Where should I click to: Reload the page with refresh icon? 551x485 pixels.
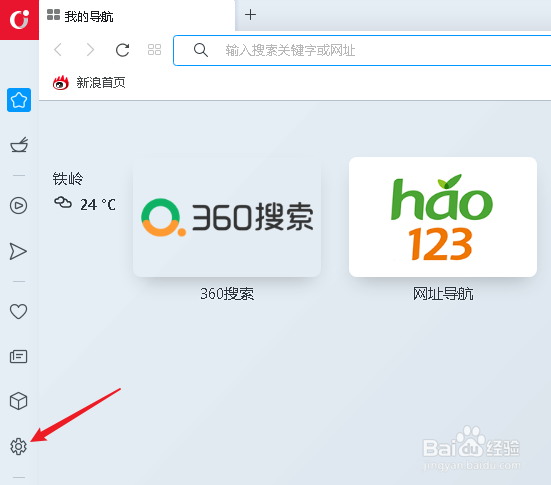(x=122, y=50)
